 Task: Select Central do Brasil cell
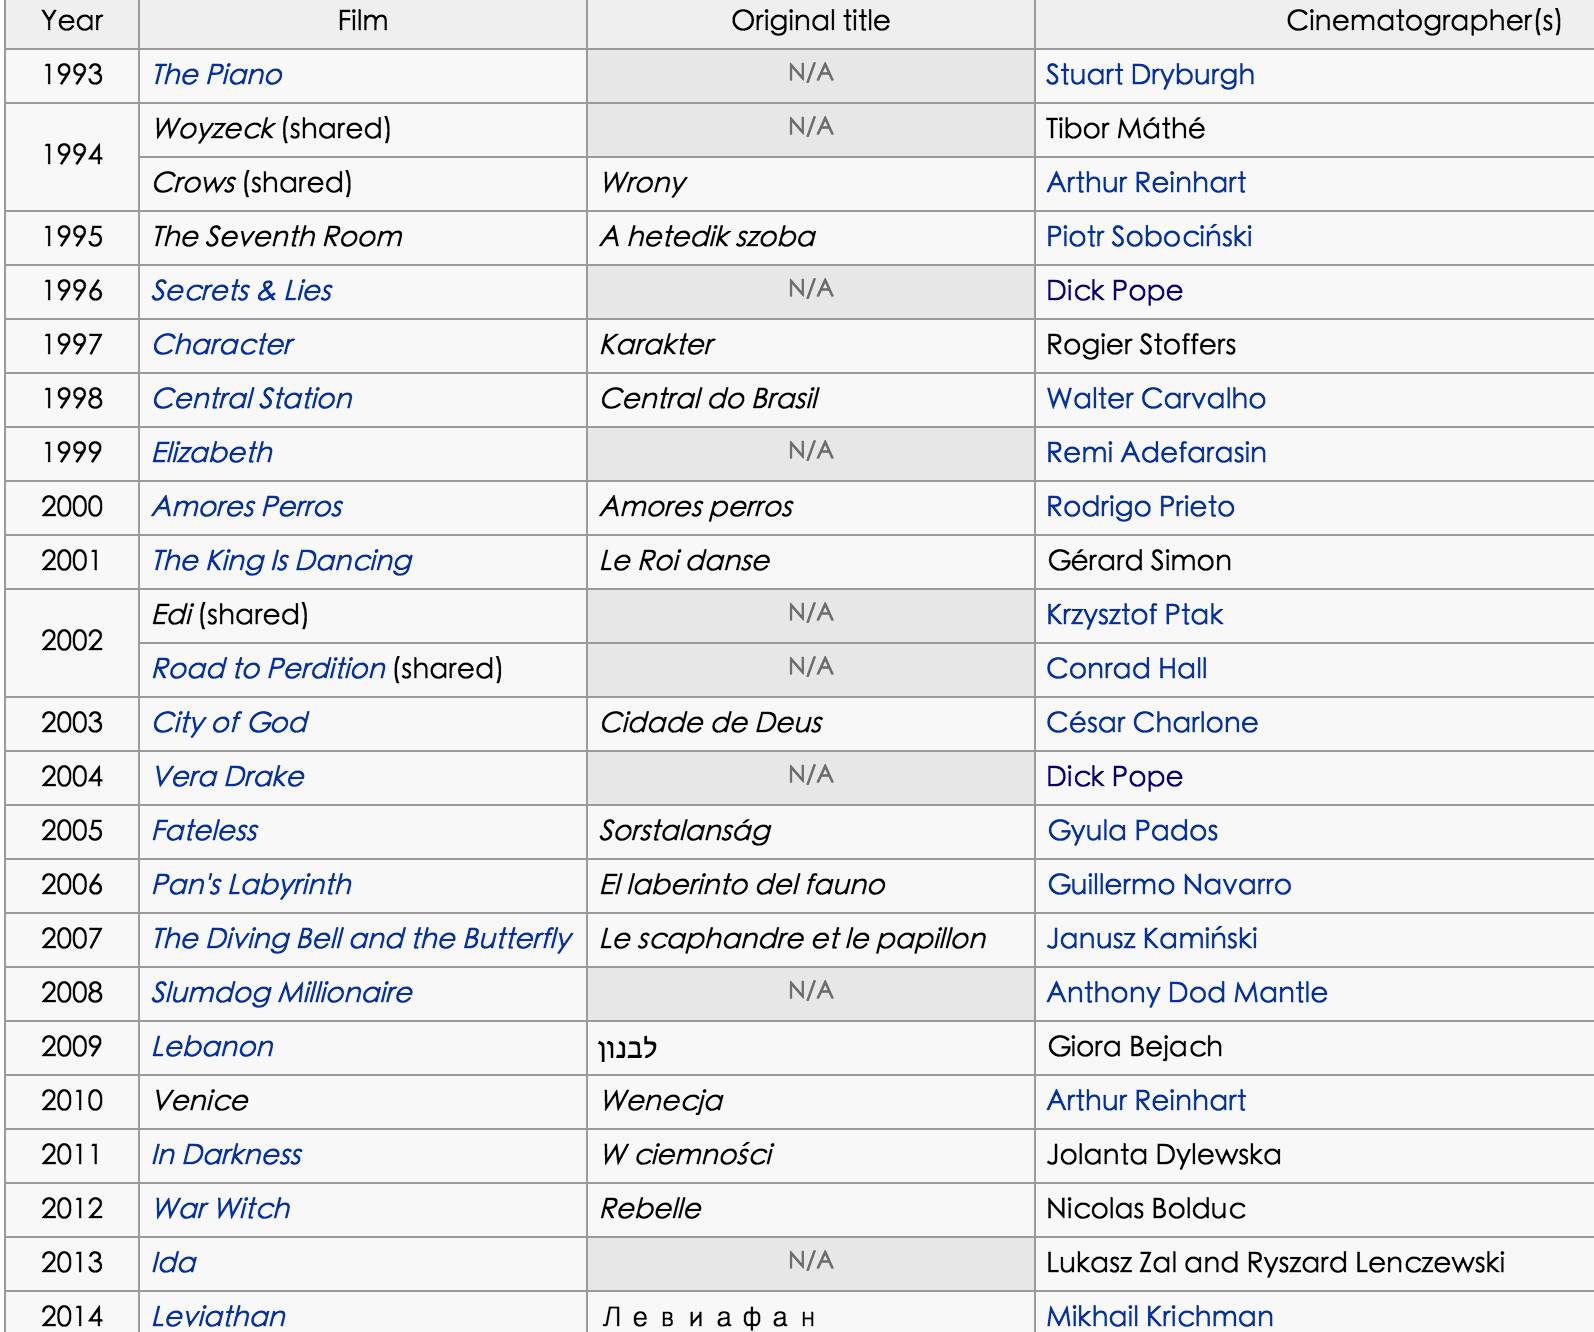810,399
